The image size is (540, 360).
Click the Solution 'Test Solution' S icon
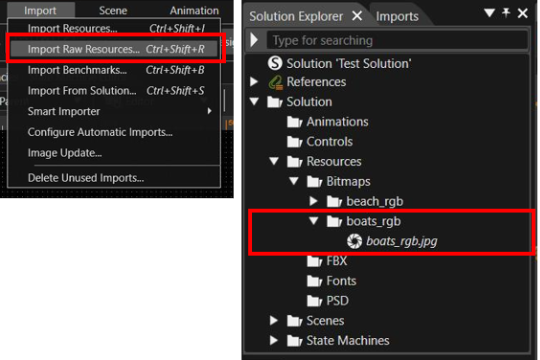[275, 63]
